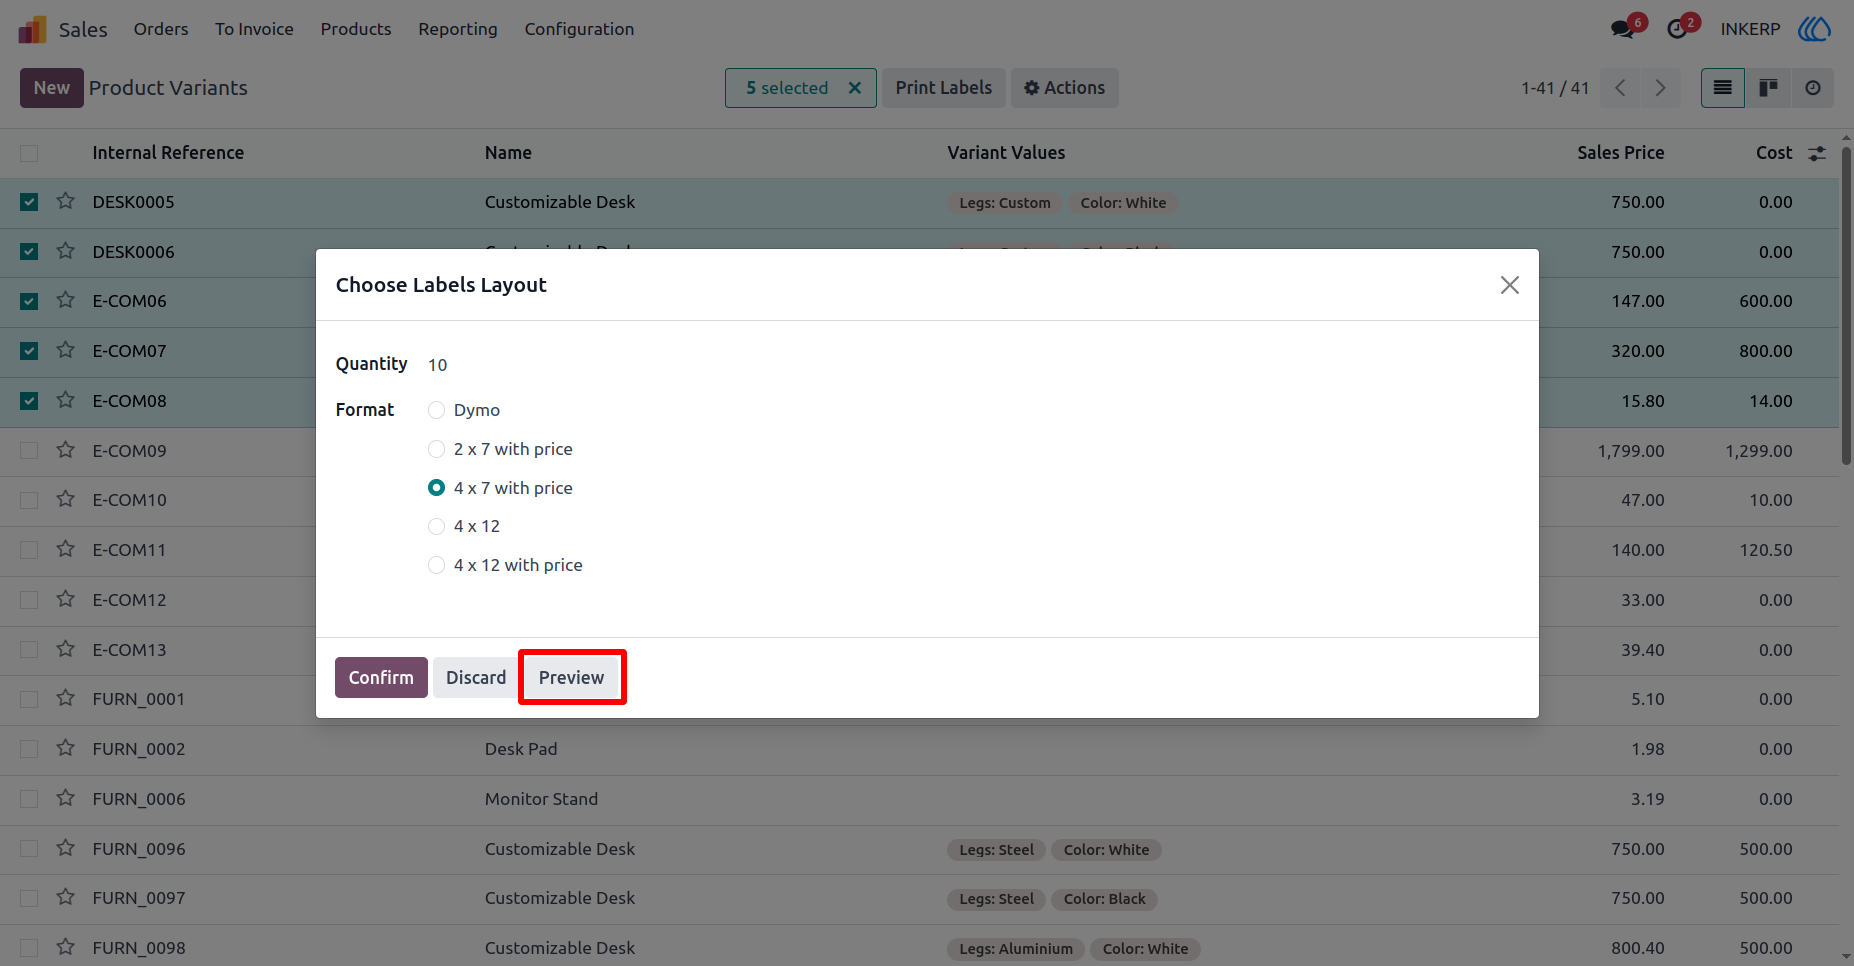Image resolution: width=1854 pixels, height=966 pixels.
Task: Favorite the FURN_0002 row star
Action: pos(66,748)
